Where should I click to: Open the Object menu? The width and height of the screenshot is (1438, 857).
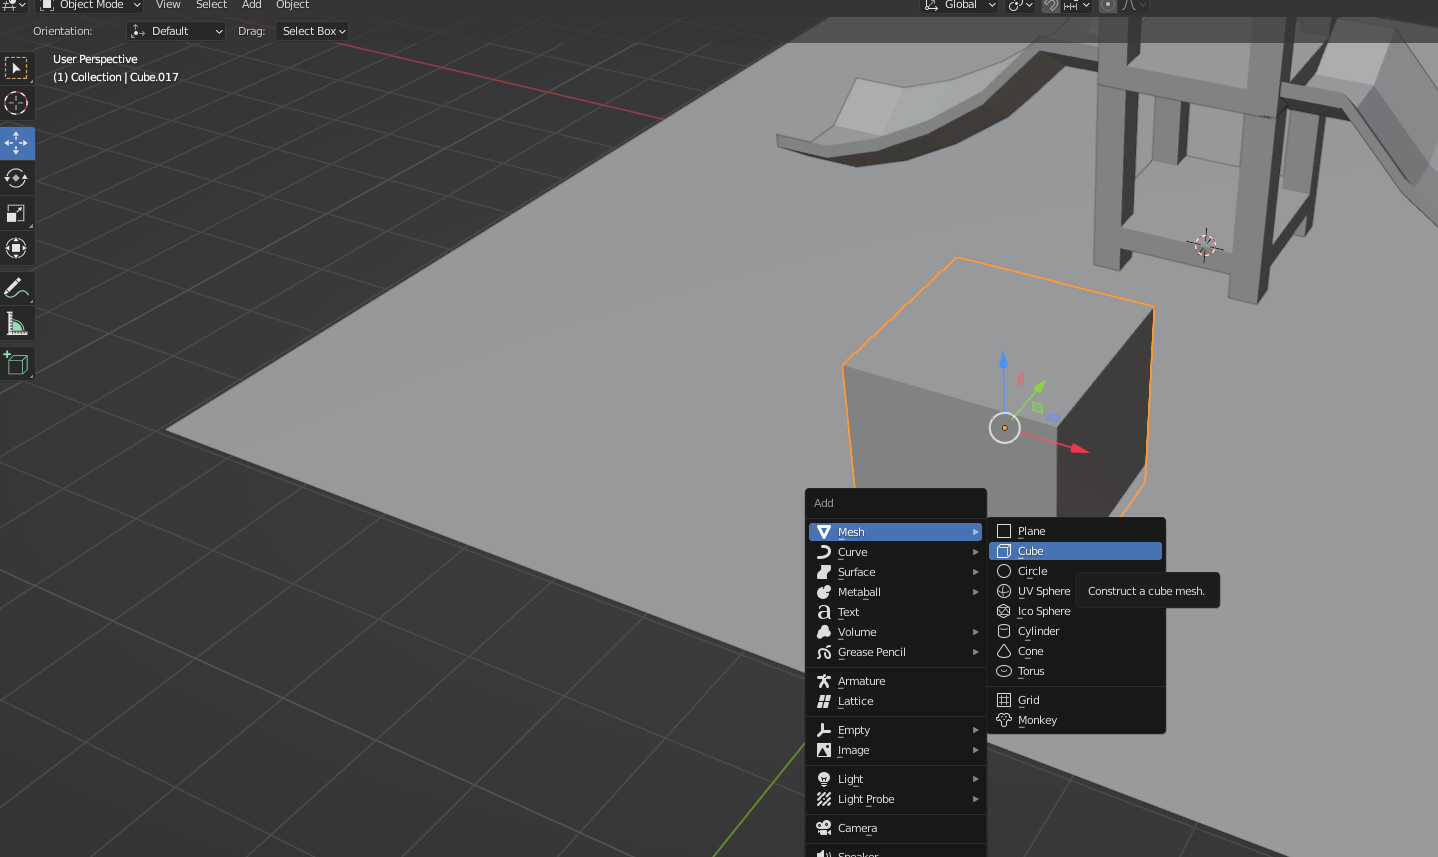[x=292, y=5]
